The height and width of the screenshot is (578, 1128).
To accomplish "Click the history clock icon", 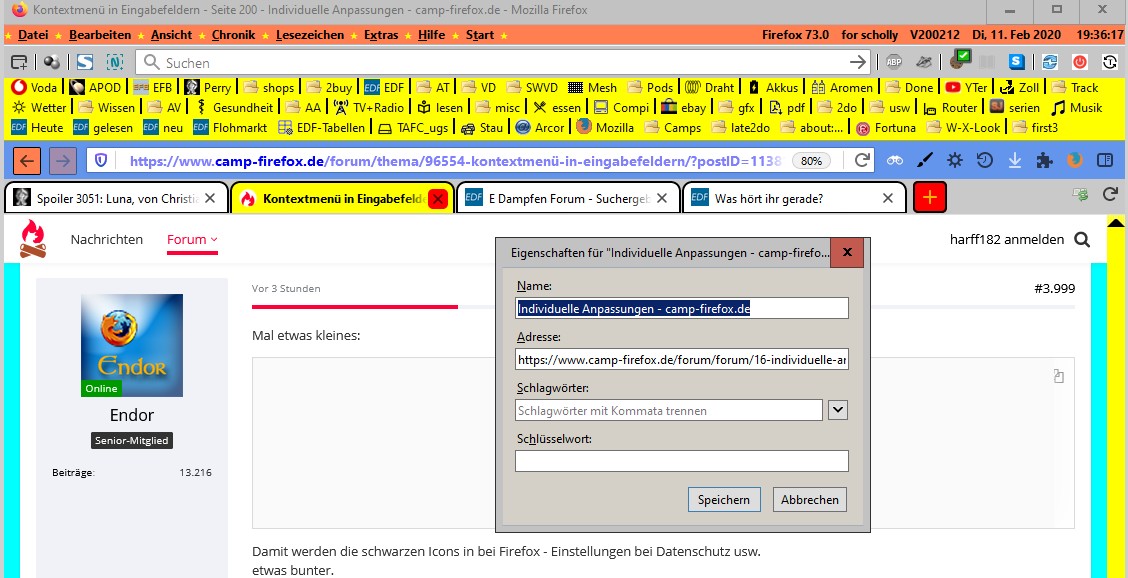I will 985,160.
